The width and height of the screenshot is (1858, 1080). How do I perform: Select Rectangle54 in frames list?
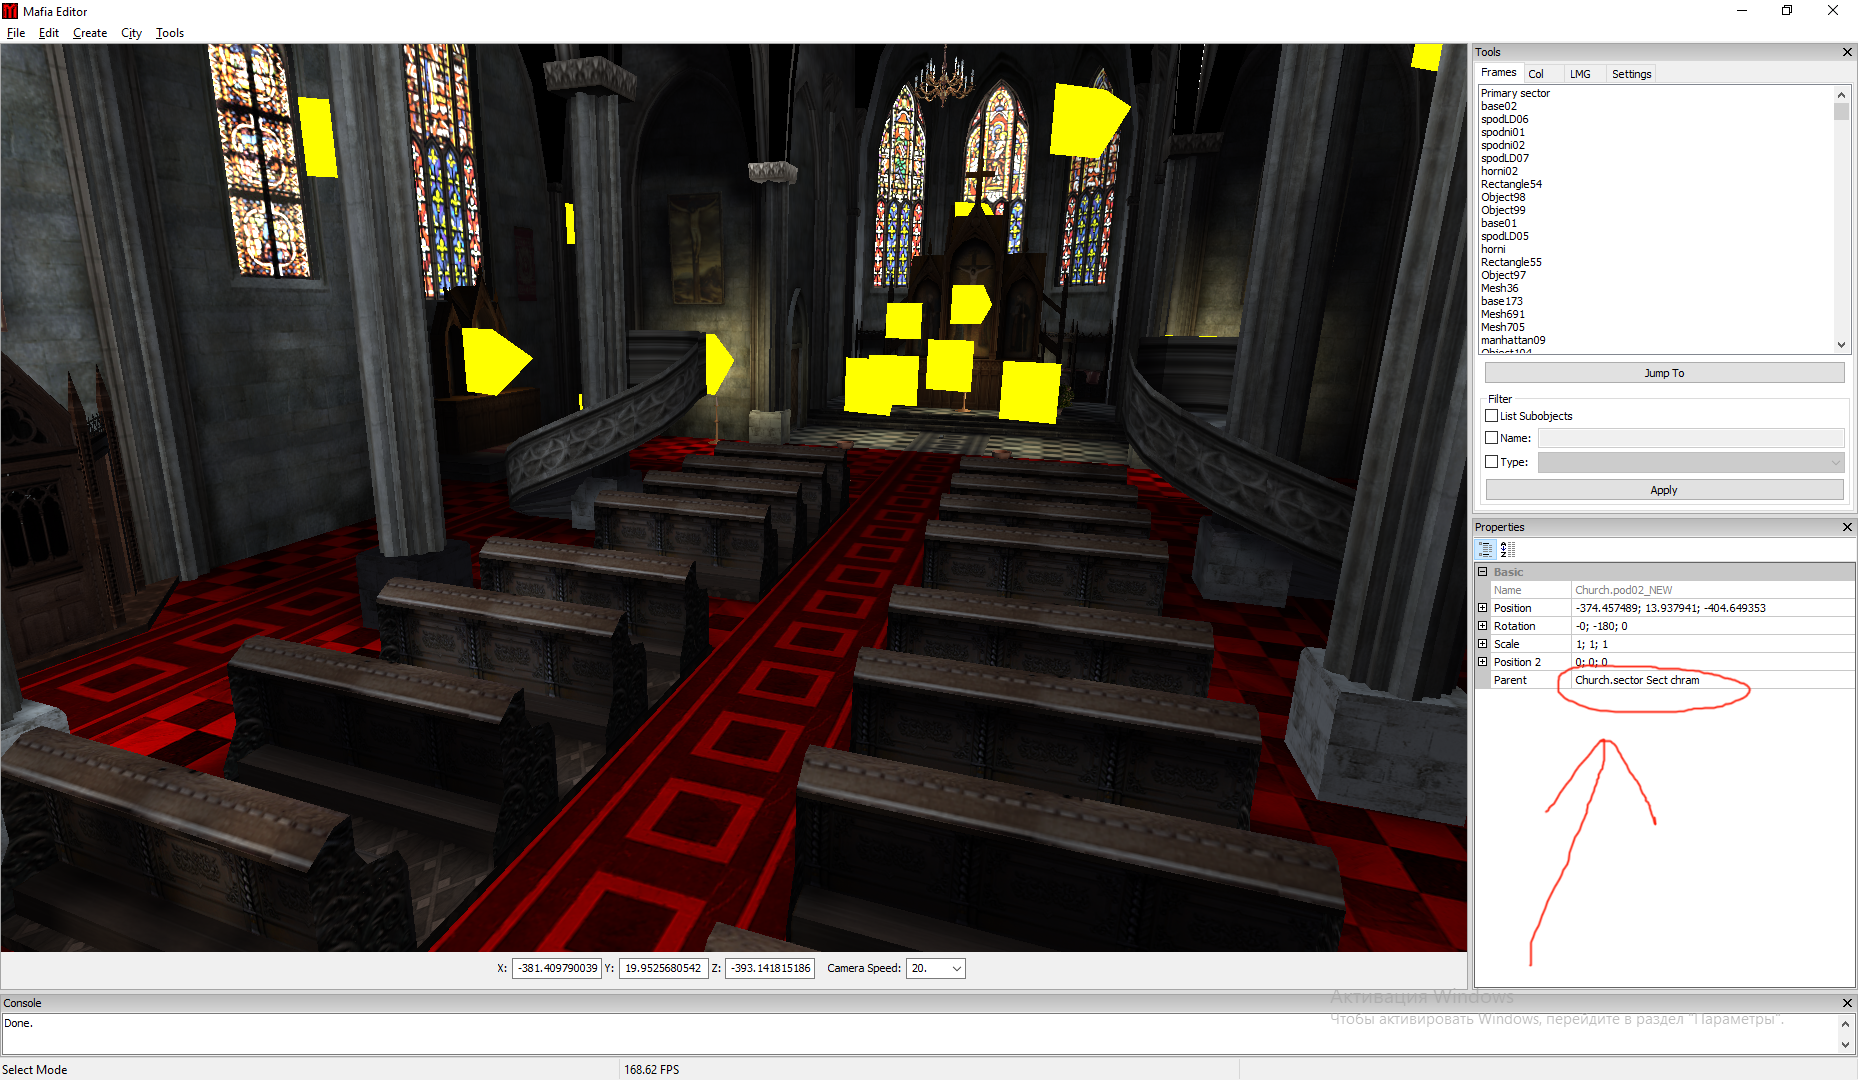click(1511, 184)
